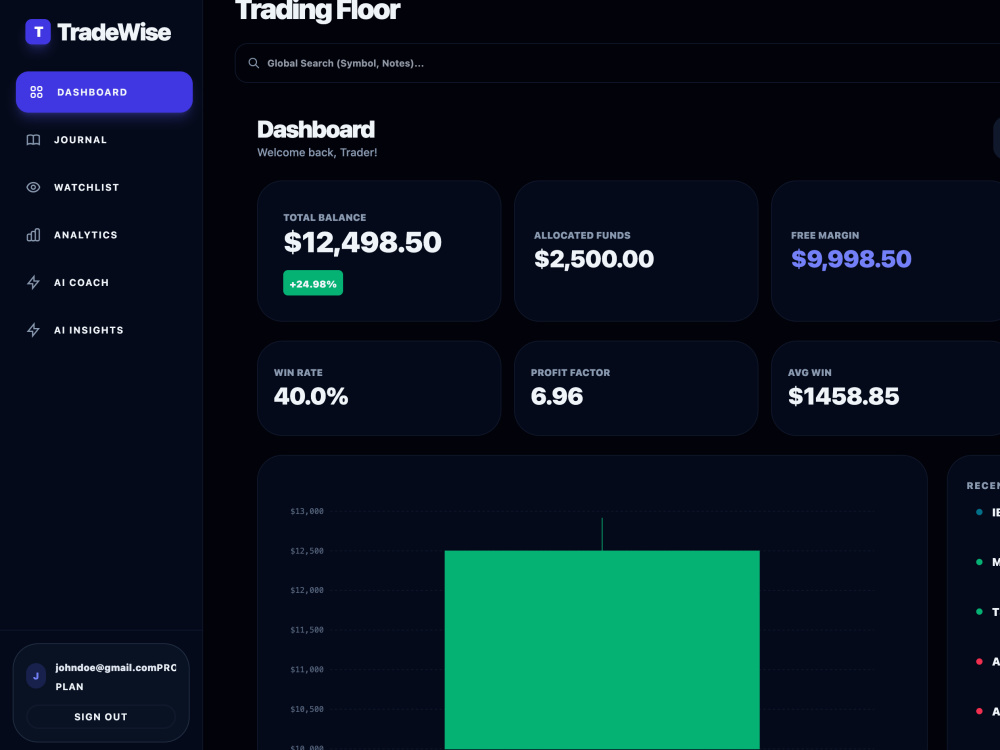Click the Allocated Funds $2,500.00 value

[594, 259]
